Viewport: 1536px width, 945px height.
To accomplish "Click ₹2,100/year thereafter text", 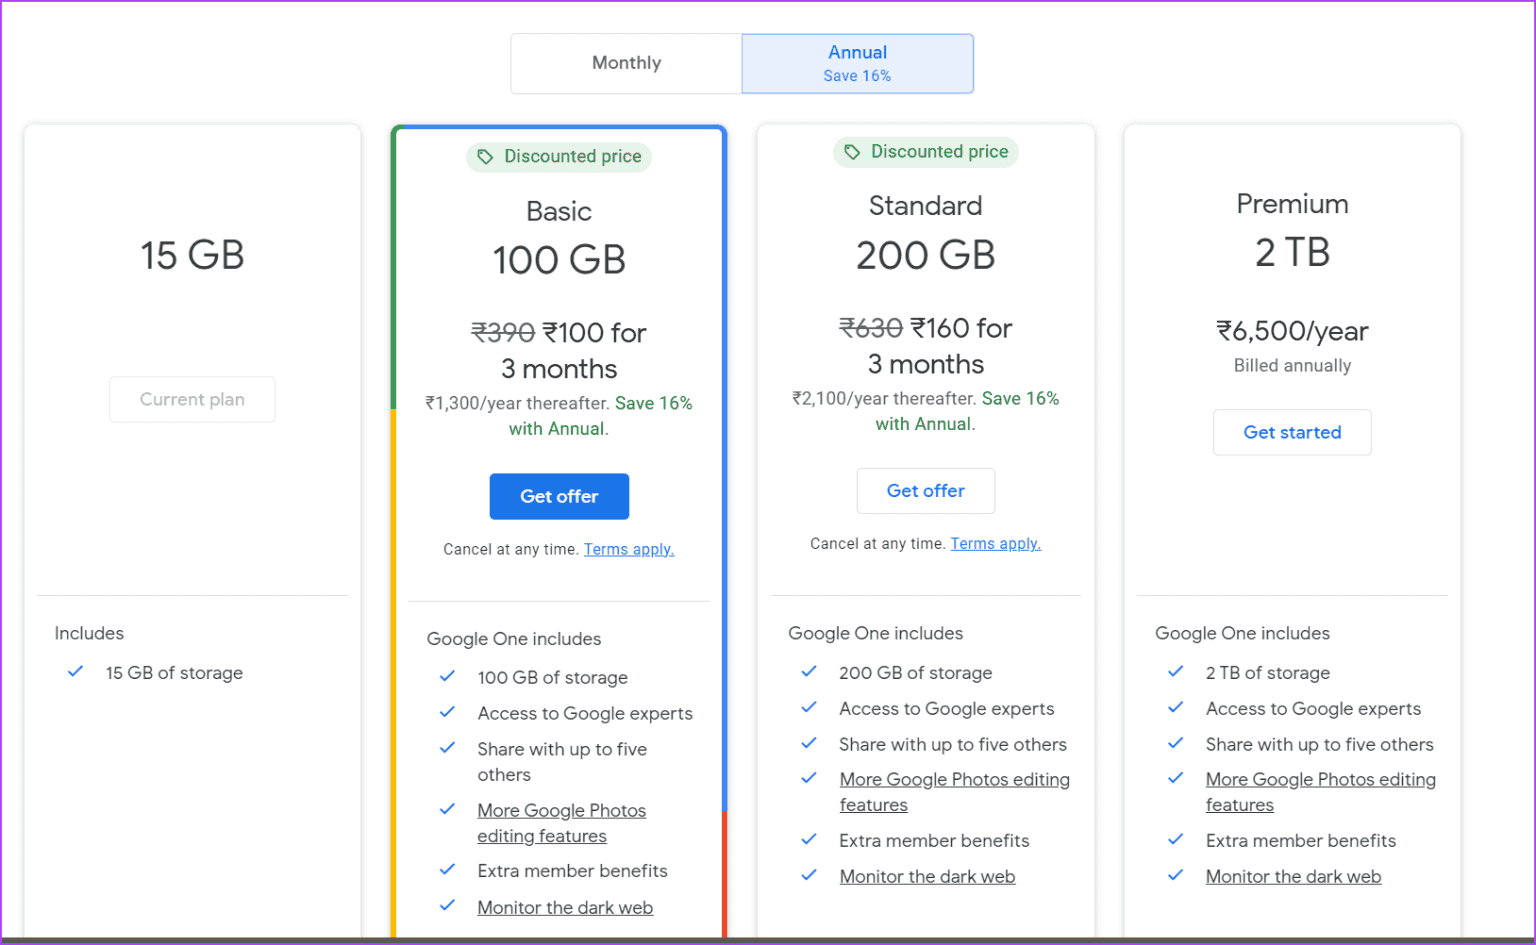I will (884, 398).
